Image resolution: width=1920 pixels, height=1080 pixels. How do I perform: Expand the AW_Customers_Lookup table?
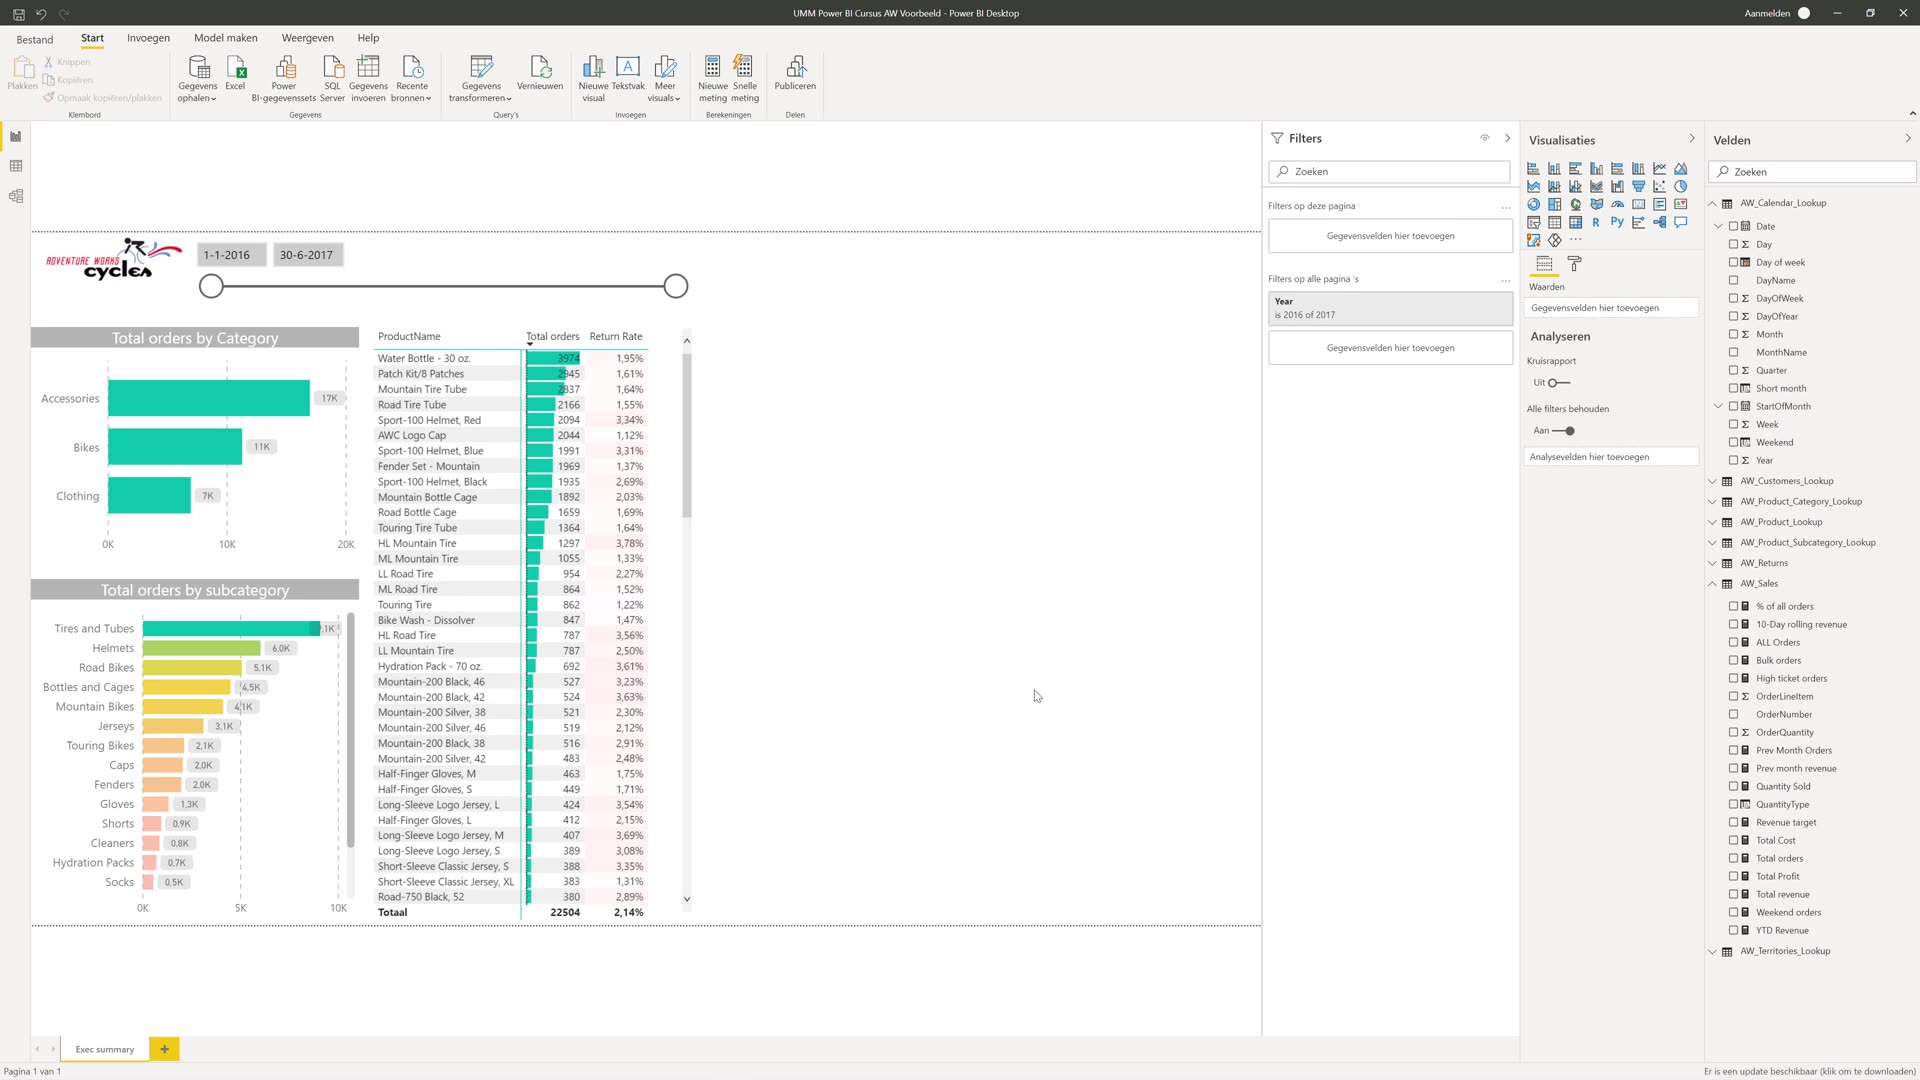click(x=1712, y=481)
